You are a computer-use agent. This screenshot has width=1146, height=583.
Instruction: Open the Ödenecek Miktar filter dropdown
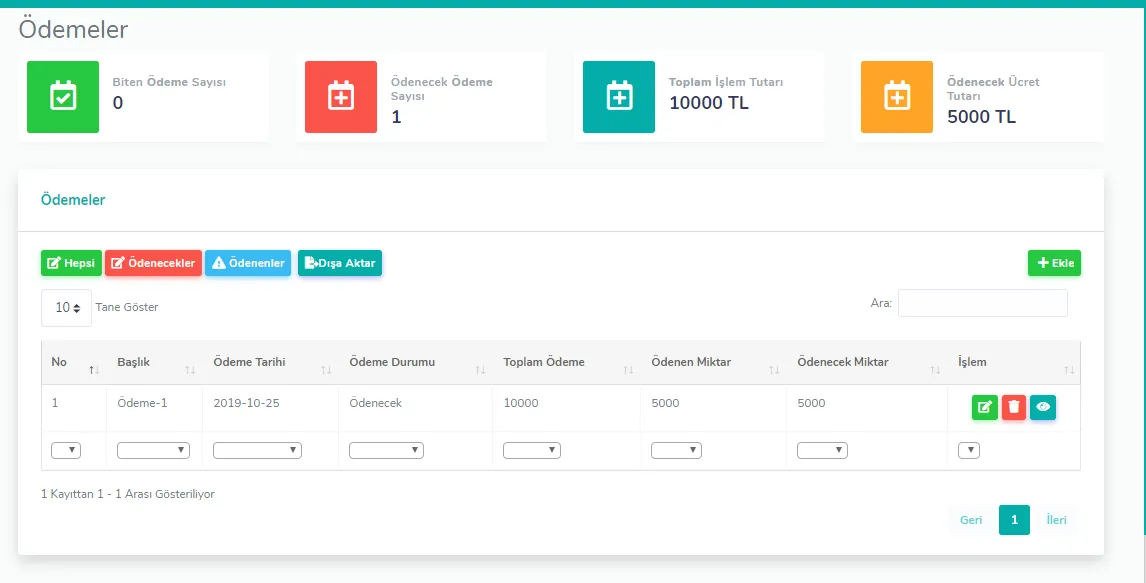[822, 451]
